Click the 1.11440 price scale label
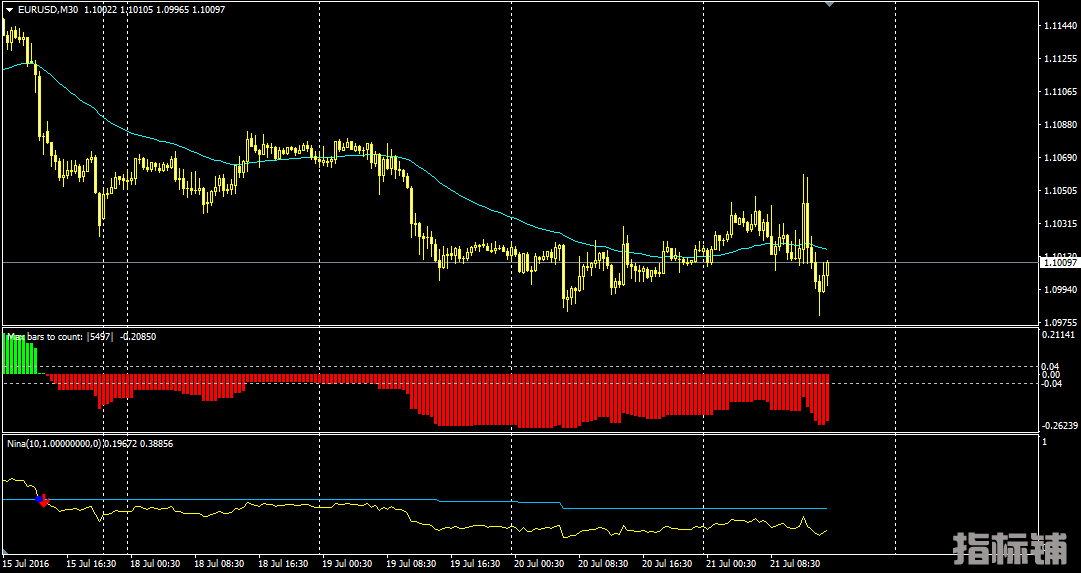Viewport: 1081px width, 573px height. (1059, 25)
